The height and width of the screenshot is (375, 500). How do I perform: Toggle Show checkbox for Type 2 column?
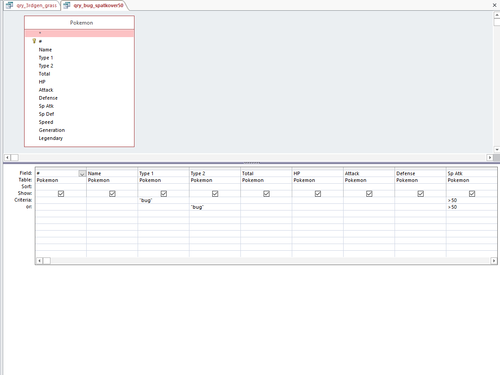point(215,194)
